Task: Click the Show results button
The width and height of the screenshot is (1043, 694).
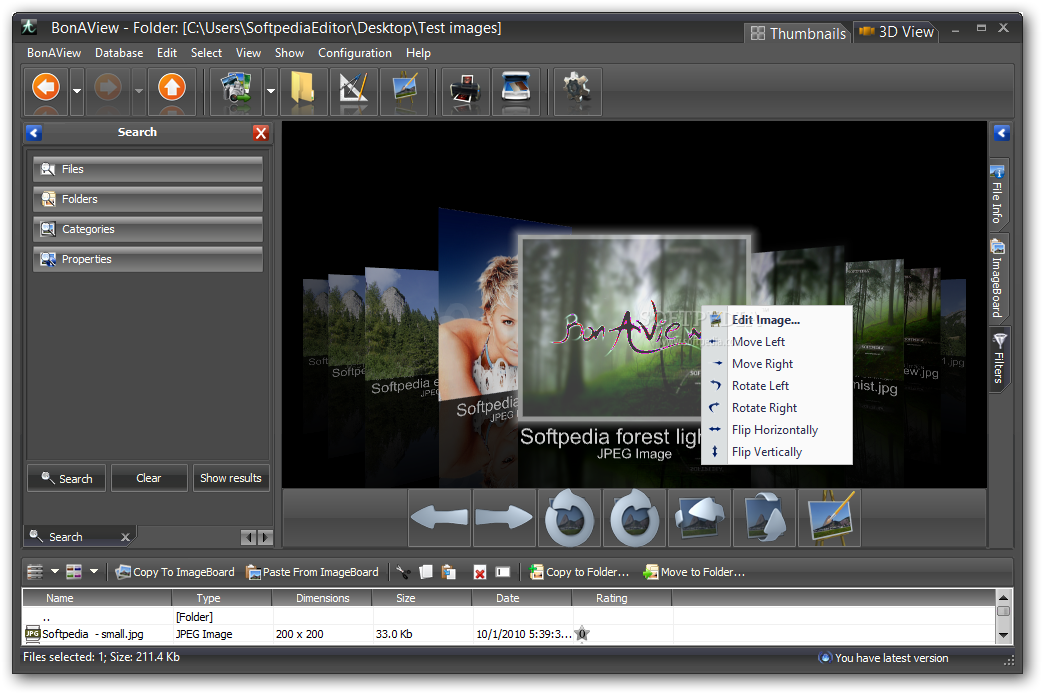Action: 231,478
